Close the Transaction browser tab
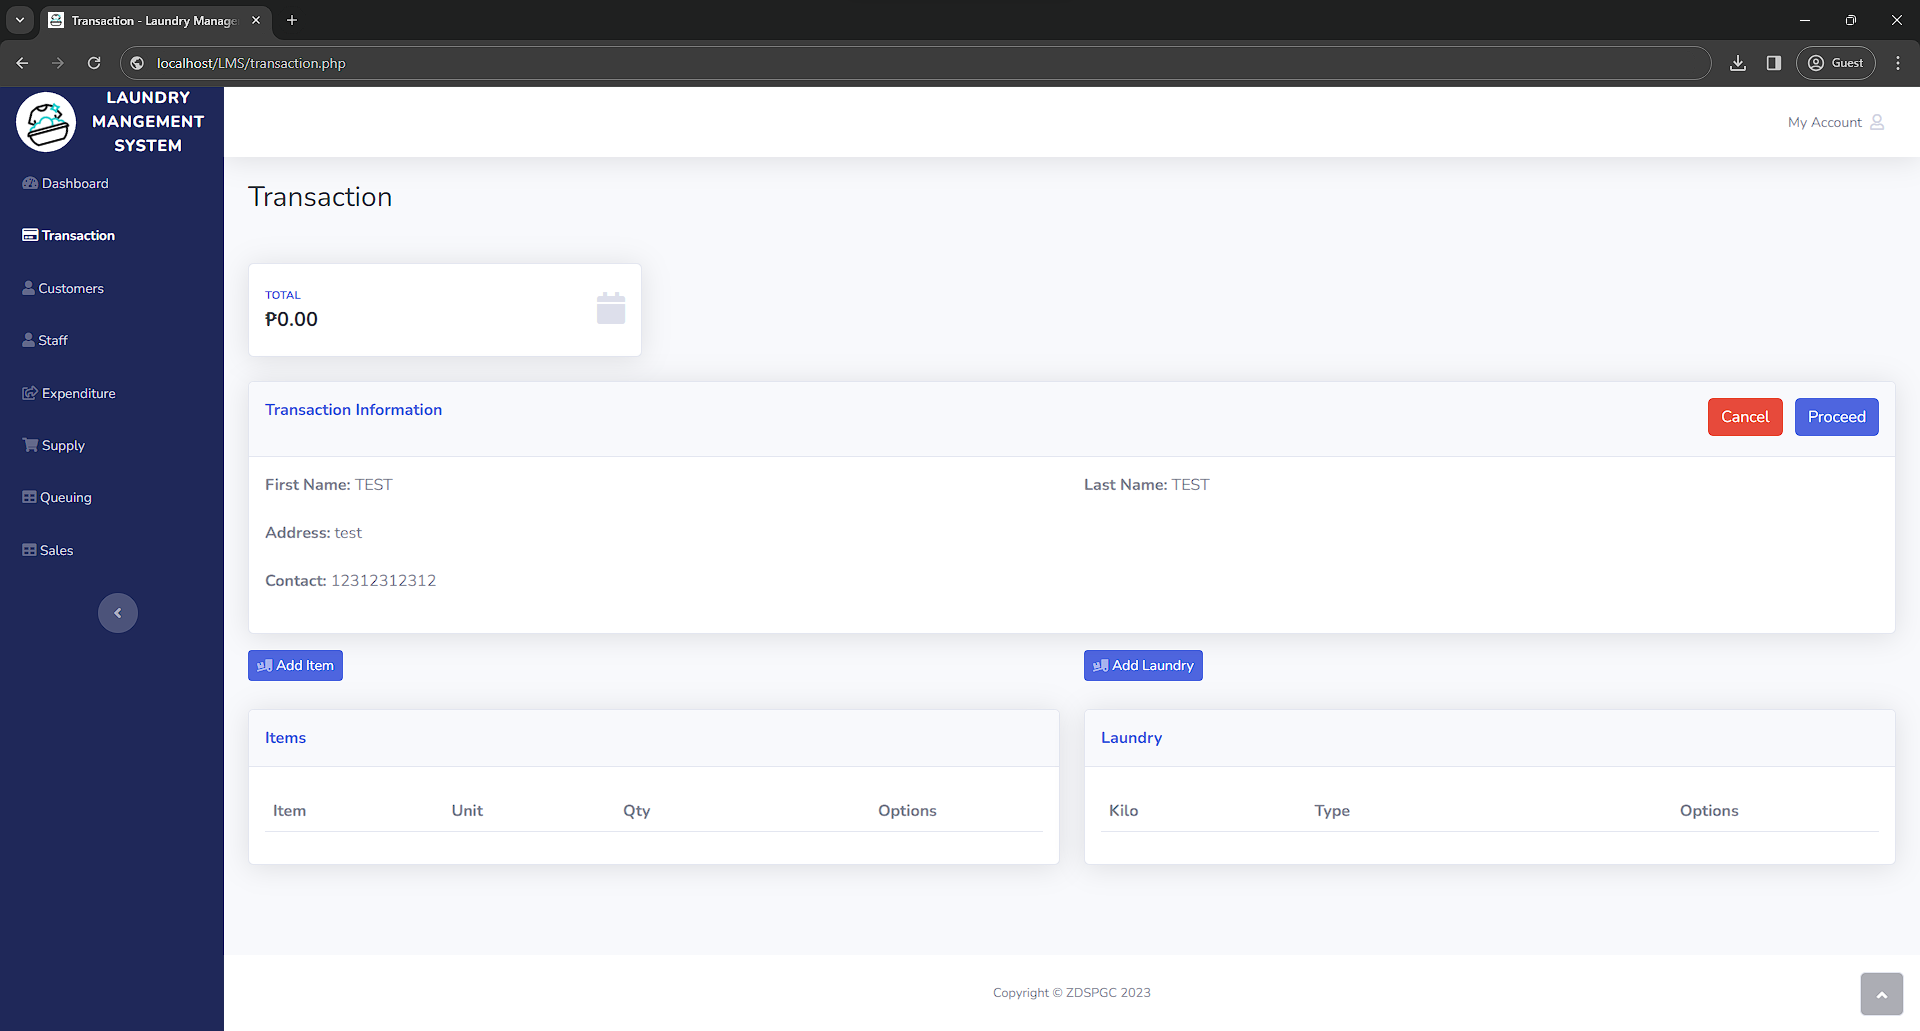 coord(256,20)
